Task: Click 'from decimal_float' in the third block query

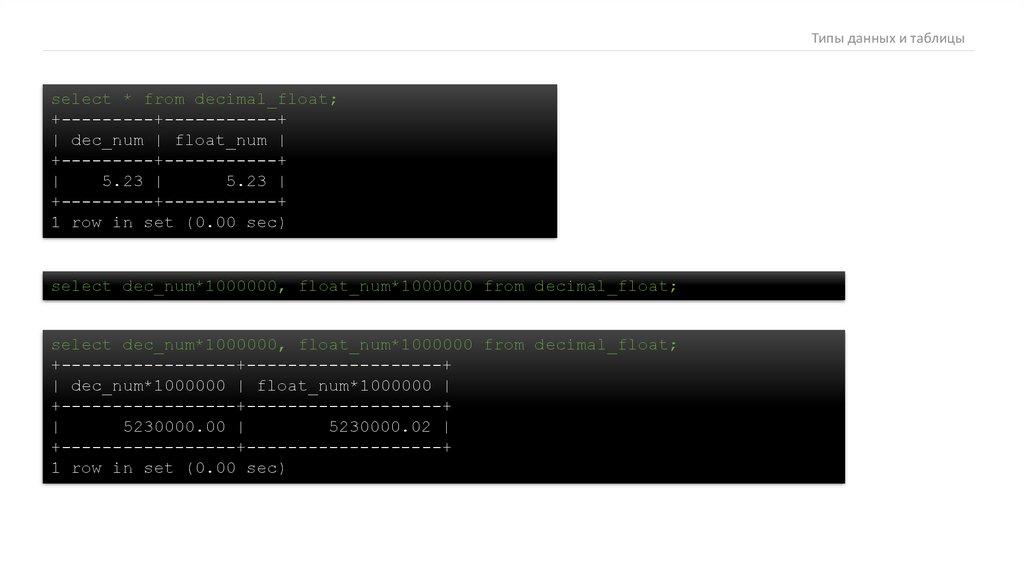Action: [x=576, y=345]
